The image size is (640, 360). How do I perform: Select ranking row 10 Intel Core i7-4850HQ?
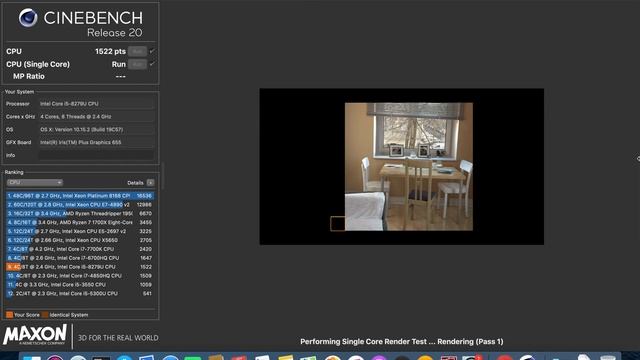click(80, 276)
